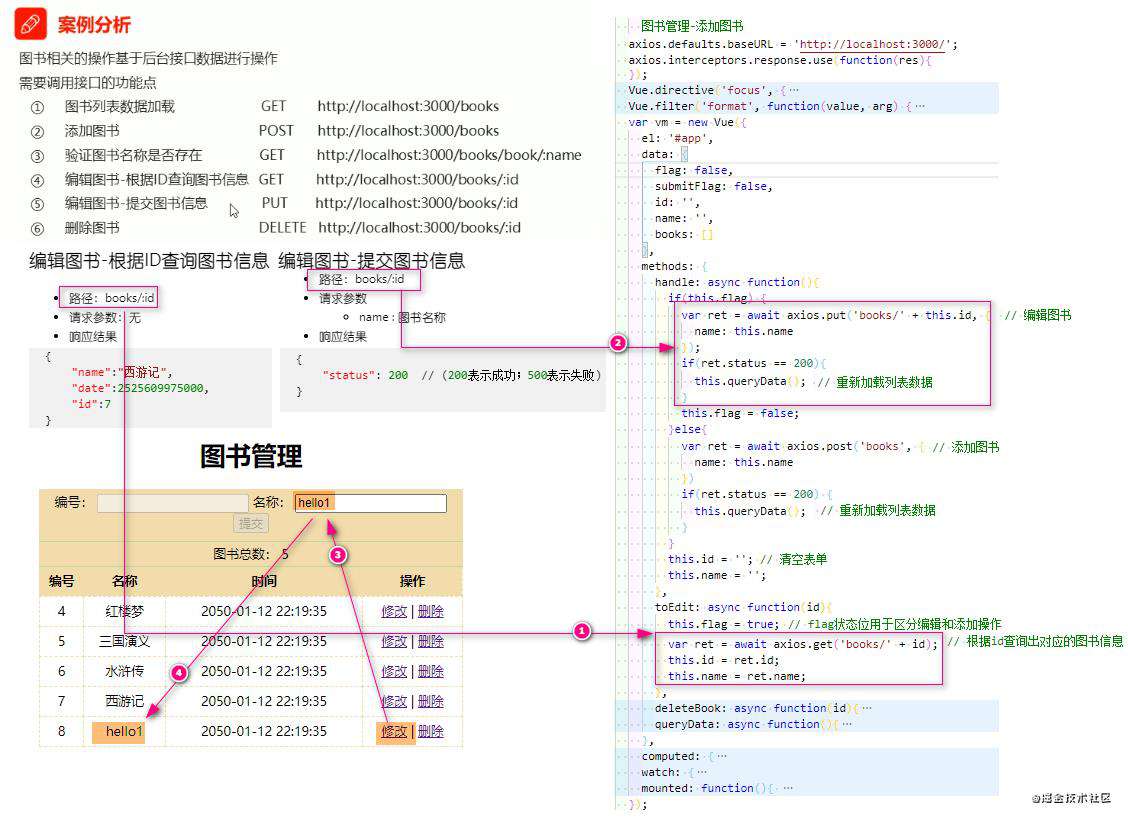The width and height of the screenshot is (1128, 819).
Task: Click the DELETE method label
Action: coord(283,227)
